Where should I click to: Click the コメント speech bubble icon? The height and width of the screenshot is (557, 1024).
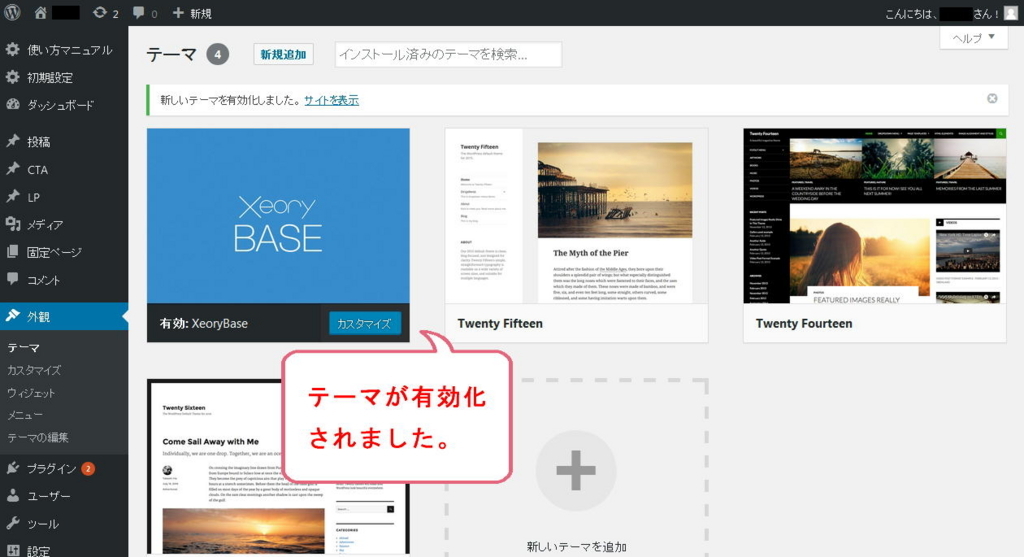(x=12, y=279)
